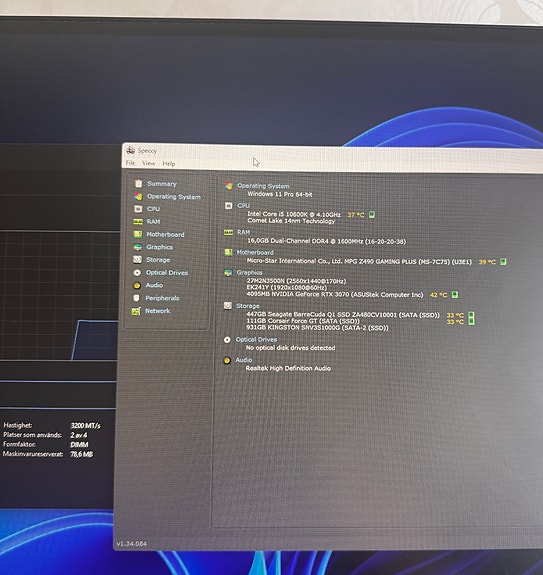The image size is (543, 575).
Task: Open the View menu
Action: click(x=148, y=163)
